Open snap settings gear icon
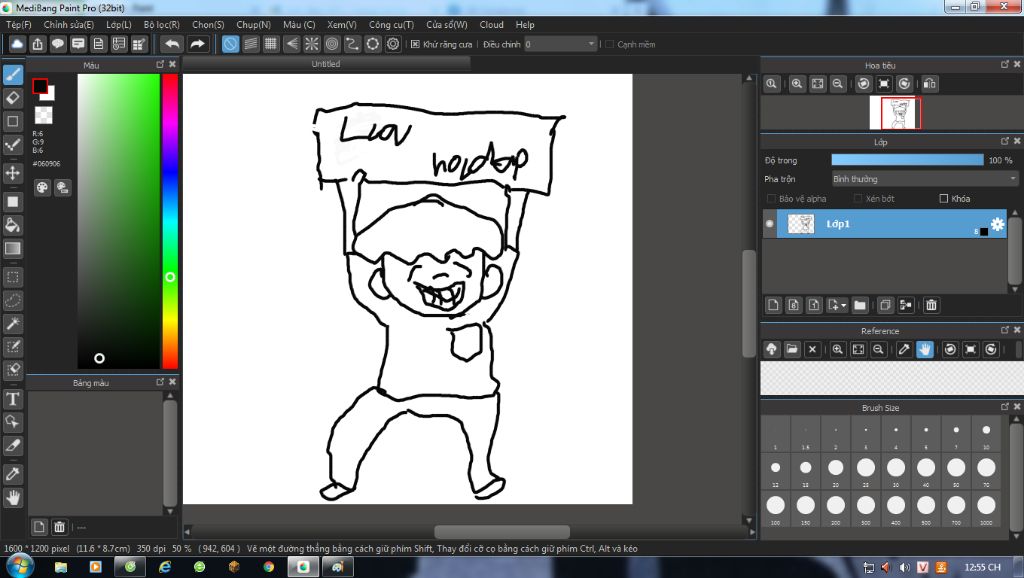1024x578 pixels. click(x=393, y=44)
